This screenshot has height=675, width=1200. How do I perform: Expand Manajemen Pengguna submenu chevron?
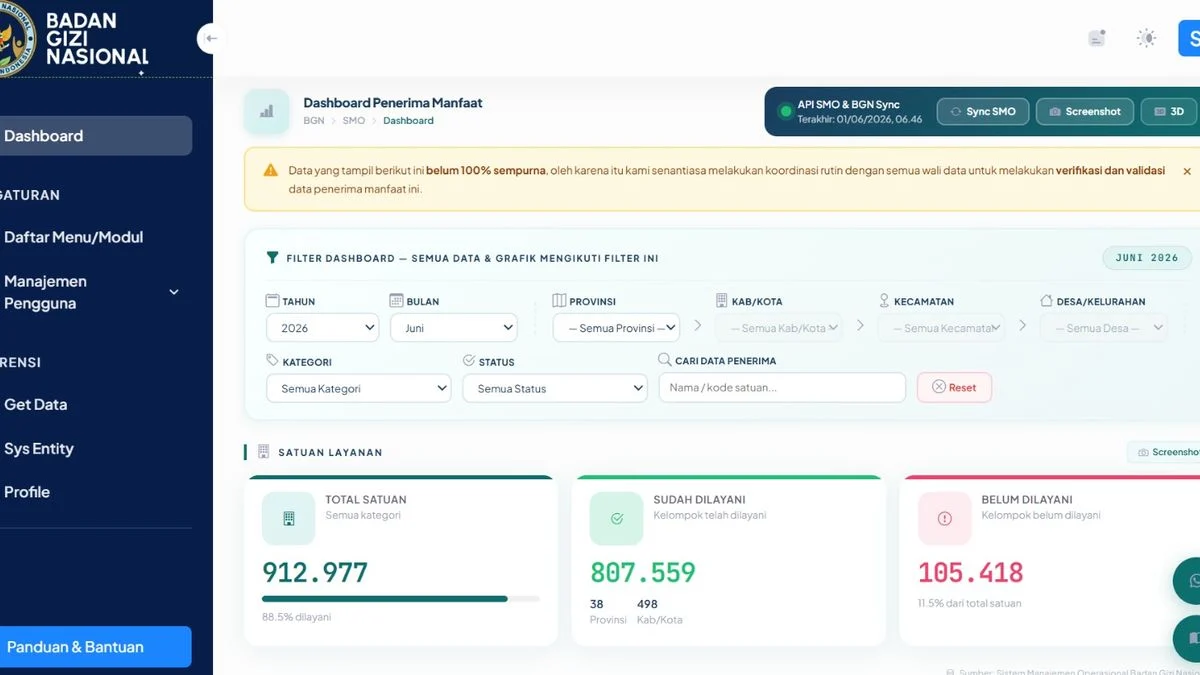(x=173, y=292)
